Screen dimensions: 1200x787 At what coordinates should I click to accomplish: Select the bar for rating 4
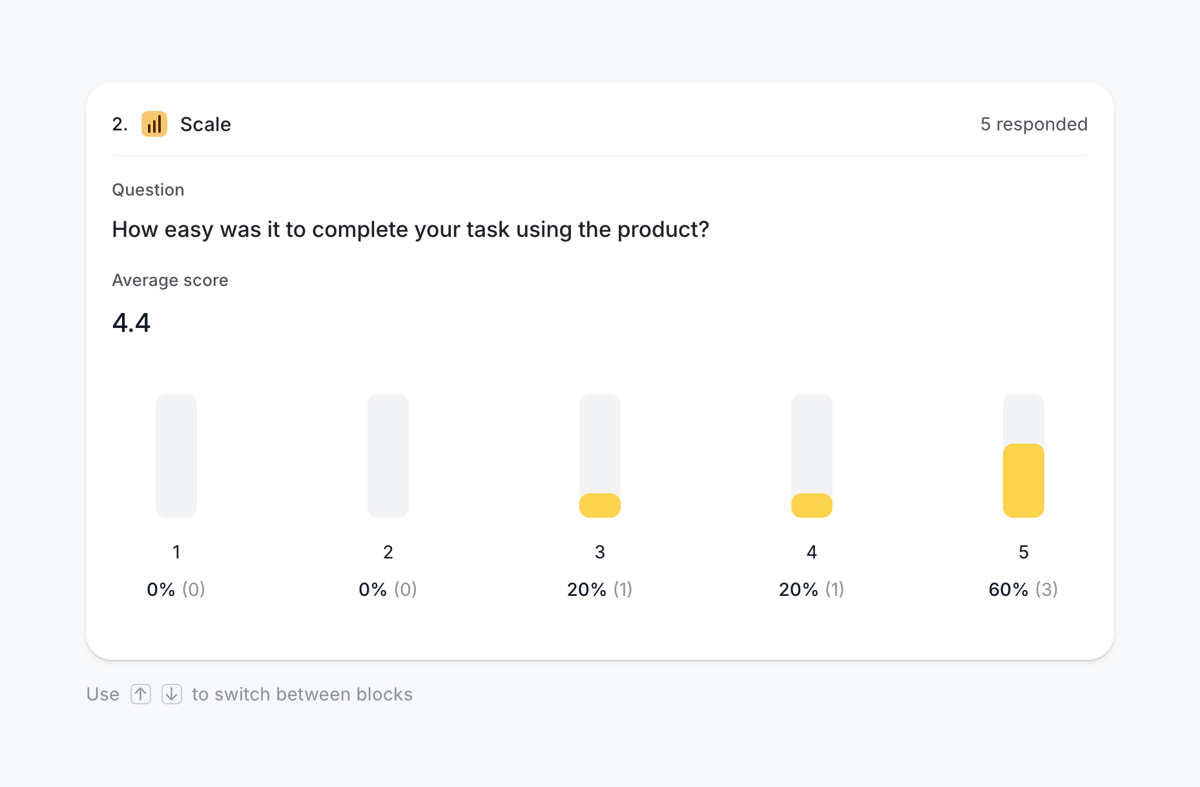point(811,455)
